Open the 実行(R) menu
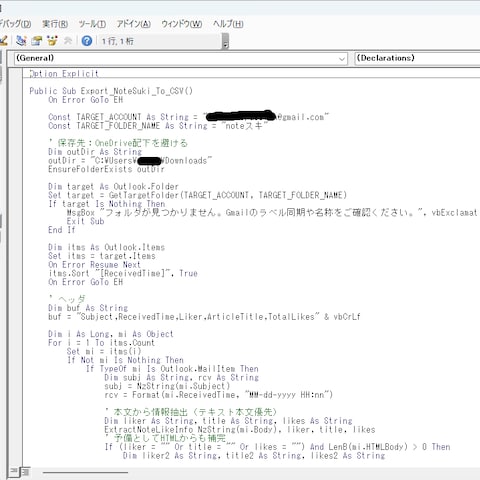This screenshot has height=480, width=480. tap(55, 24)
